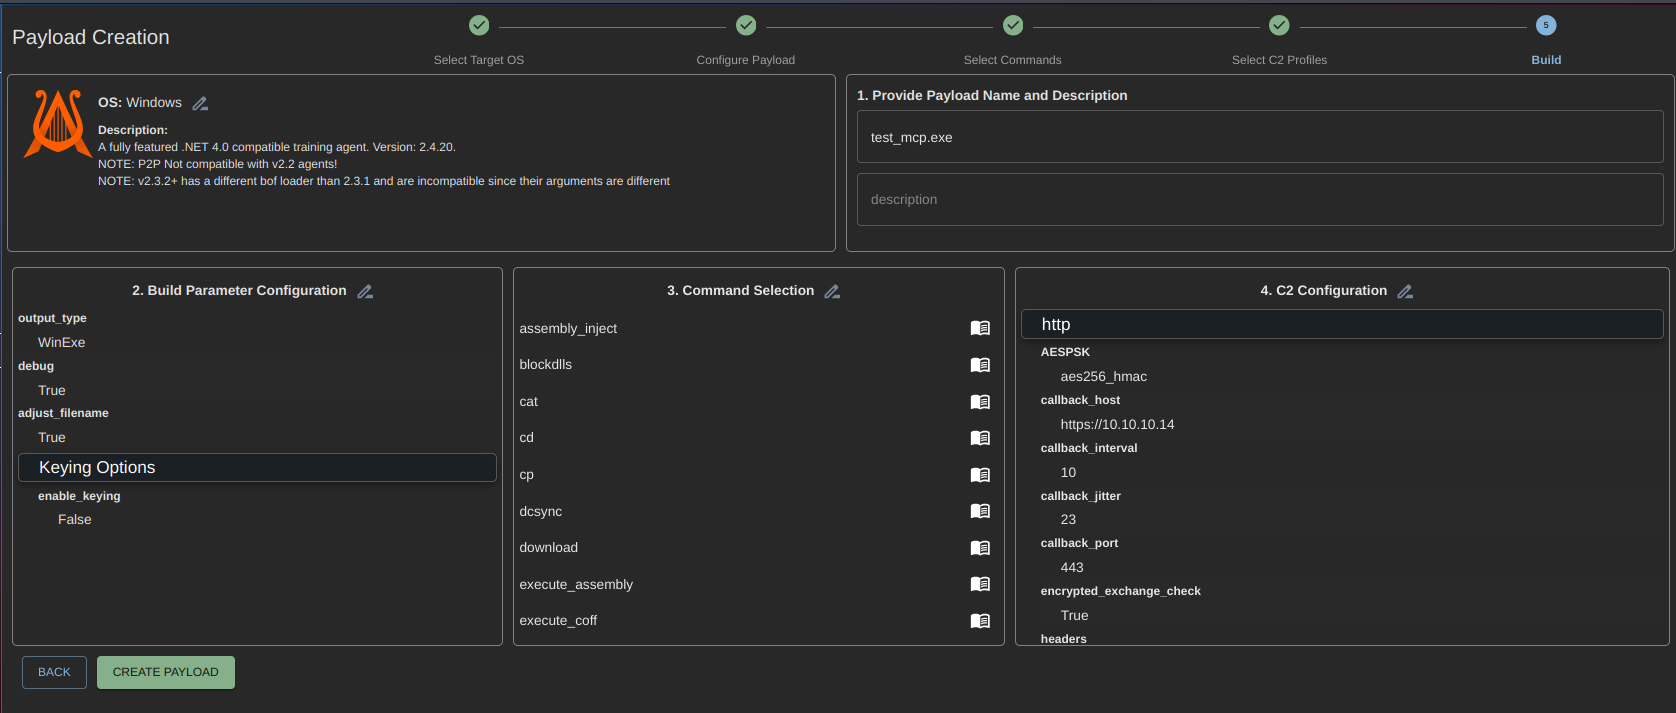
Task: Select the assembly_inject command text
Action: pos(568,328)
